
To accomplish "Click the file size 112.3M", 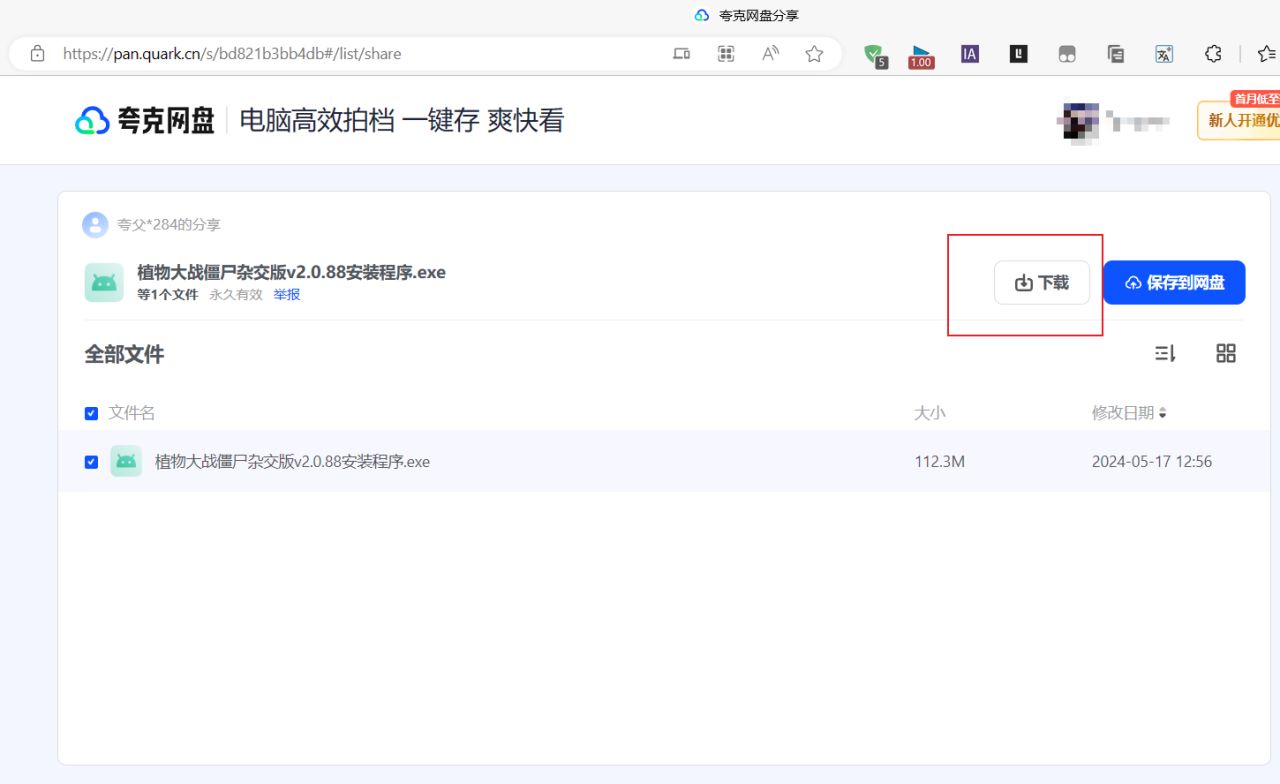I will [x=939, y=462].
